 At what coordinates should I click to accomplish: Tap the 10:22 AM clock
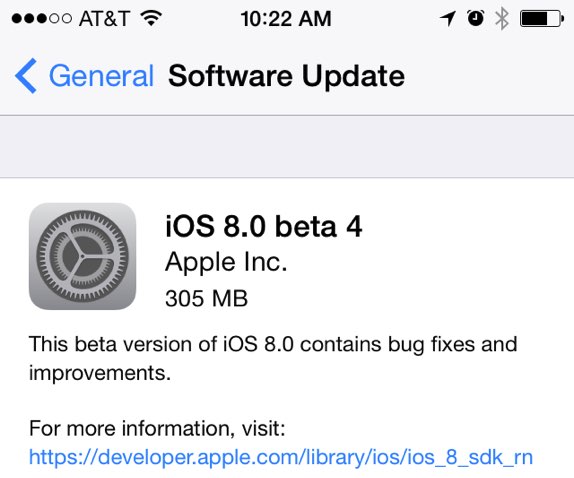tap(286, 19)
